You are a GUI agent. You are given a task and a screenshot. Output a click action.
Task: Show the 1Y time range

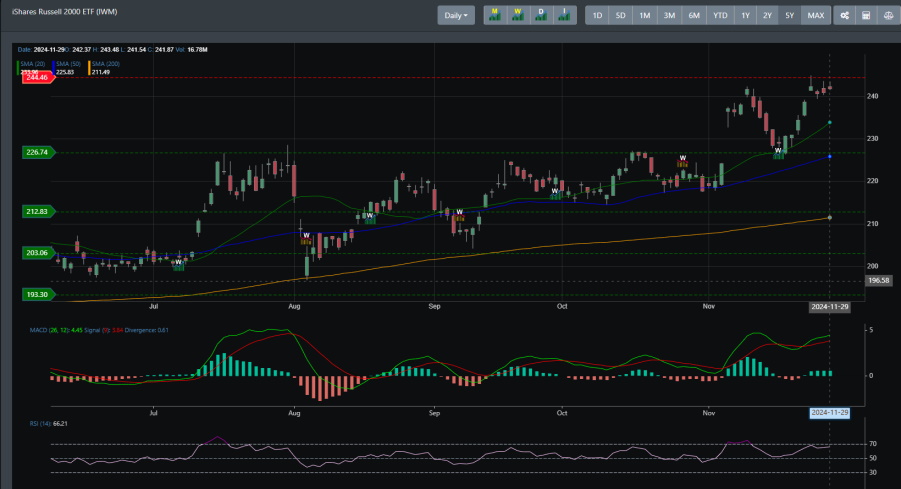click(745, 16)
